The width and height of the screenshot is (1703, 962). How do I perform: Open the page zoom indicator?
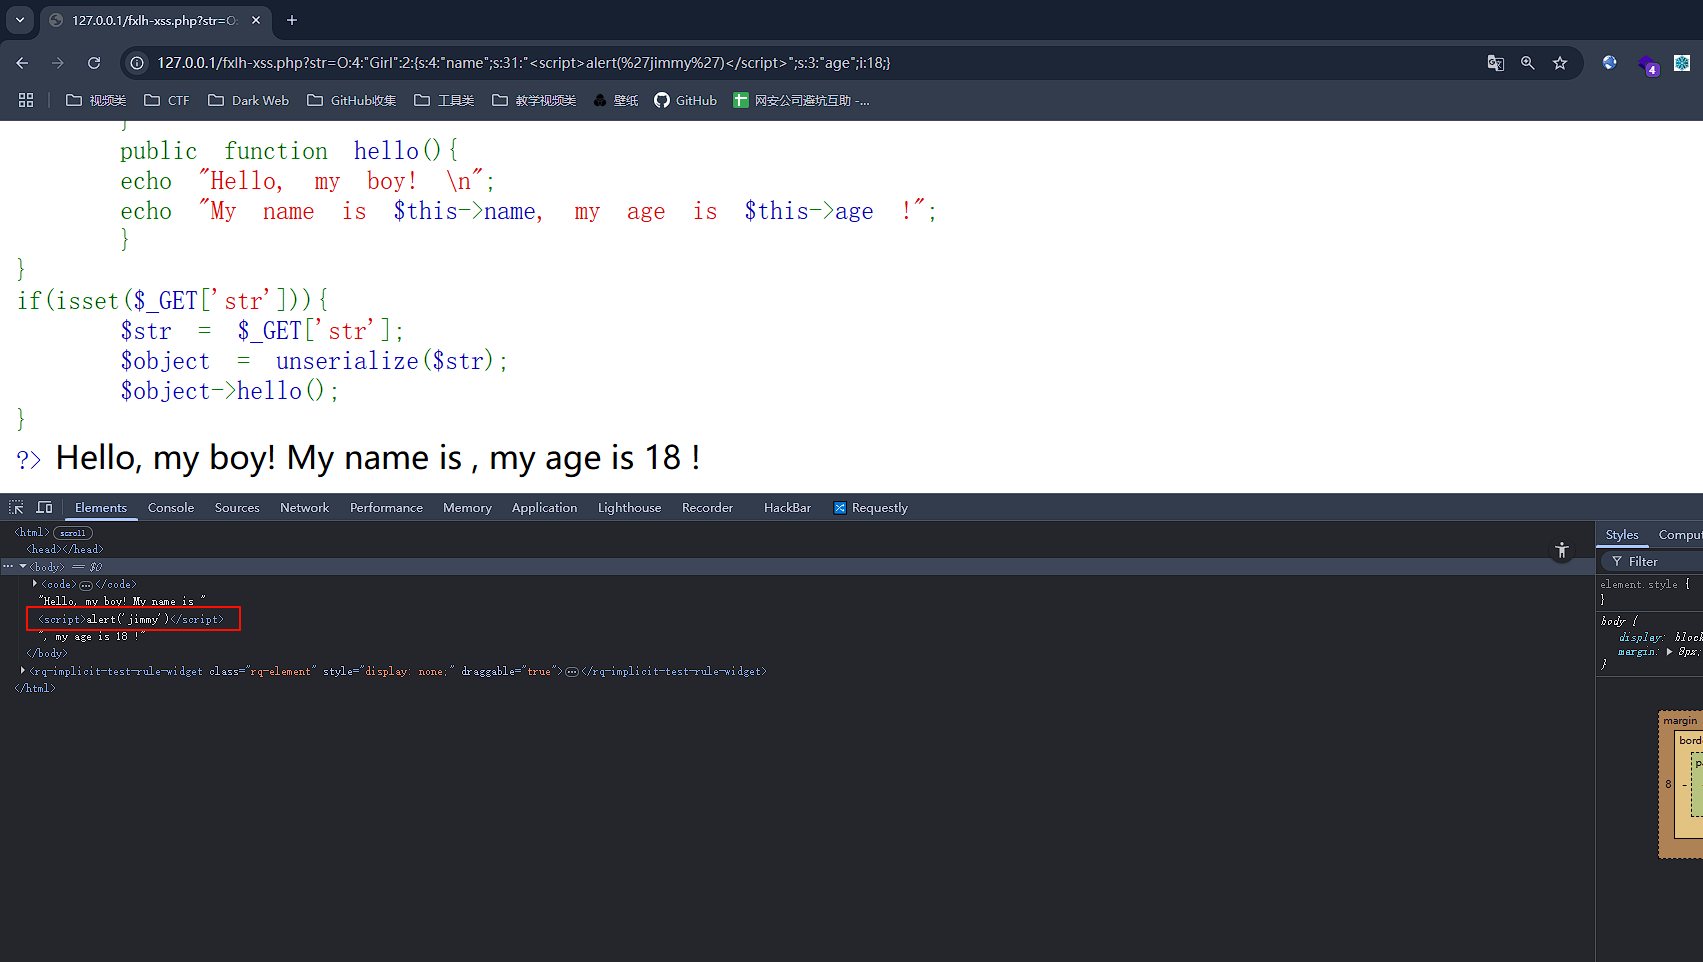click(1528, 63)
